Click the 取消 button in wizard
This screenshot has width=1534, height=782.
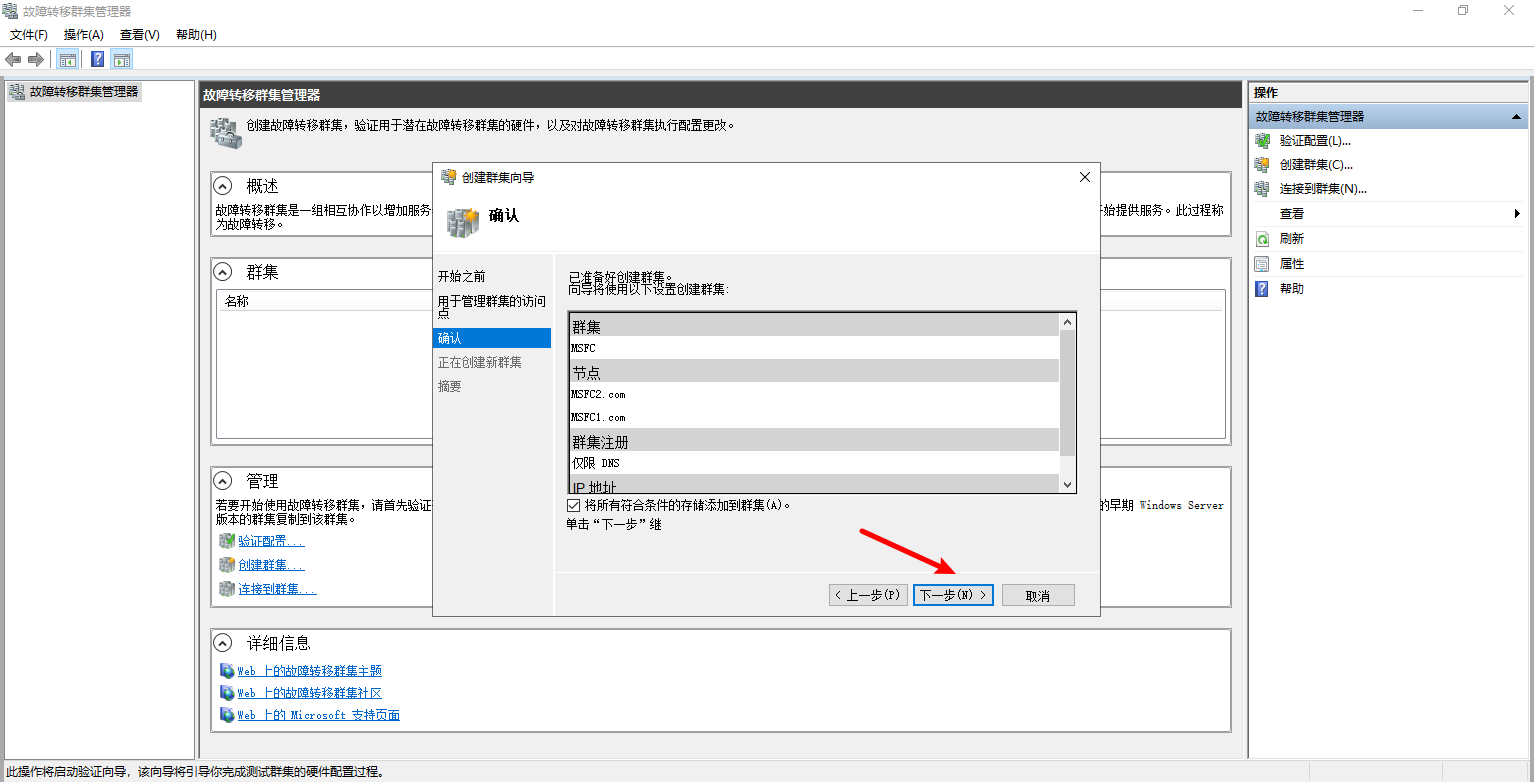click(x=1038, y=595)
